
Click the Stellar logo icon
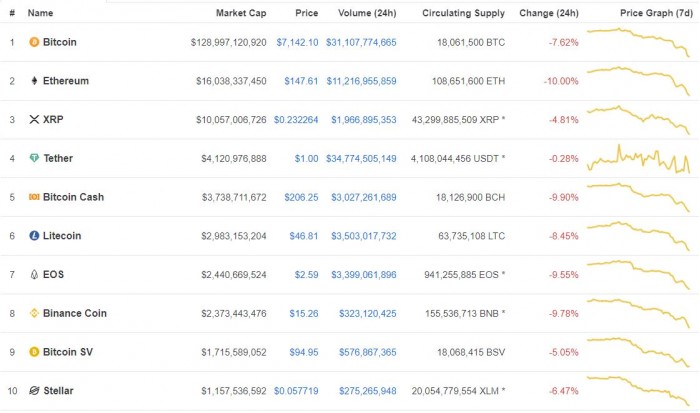[x=34, y=390]
